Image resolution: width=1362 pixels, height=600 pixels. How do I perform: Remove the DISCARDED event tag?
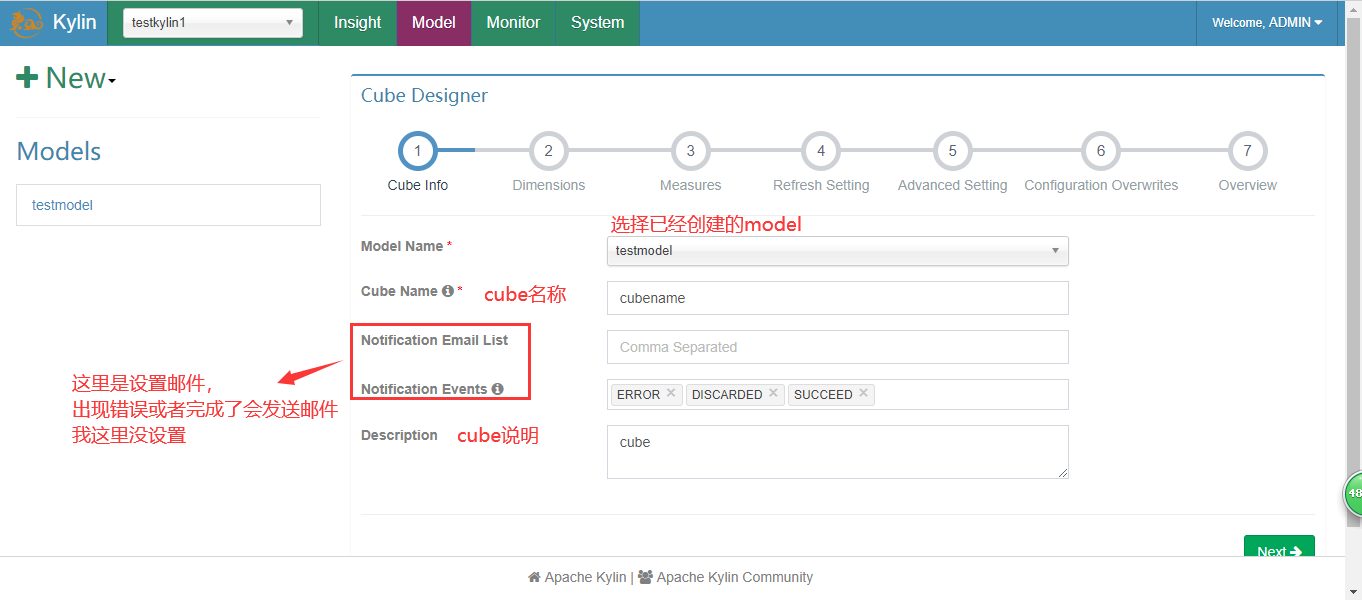click(x=773, y=394)
